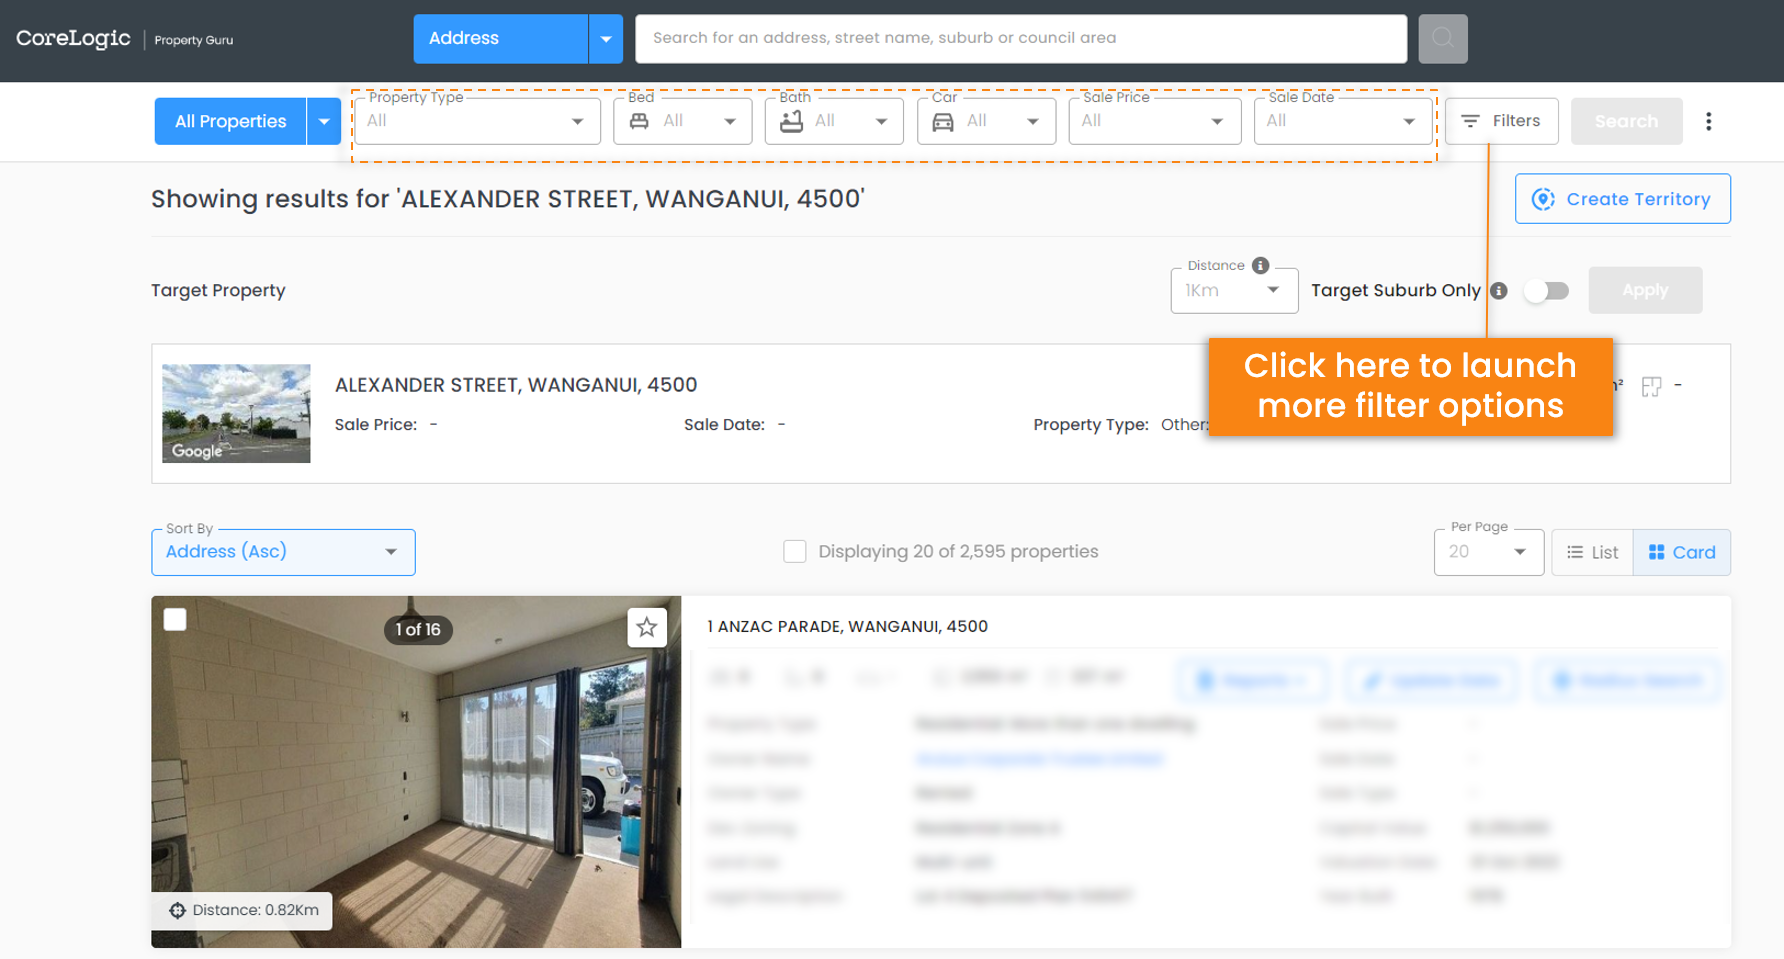Click target property ALEXANDER STREET, WANGANUI, 4500 title
The image size is (1784, 959).
pos(516,385)
